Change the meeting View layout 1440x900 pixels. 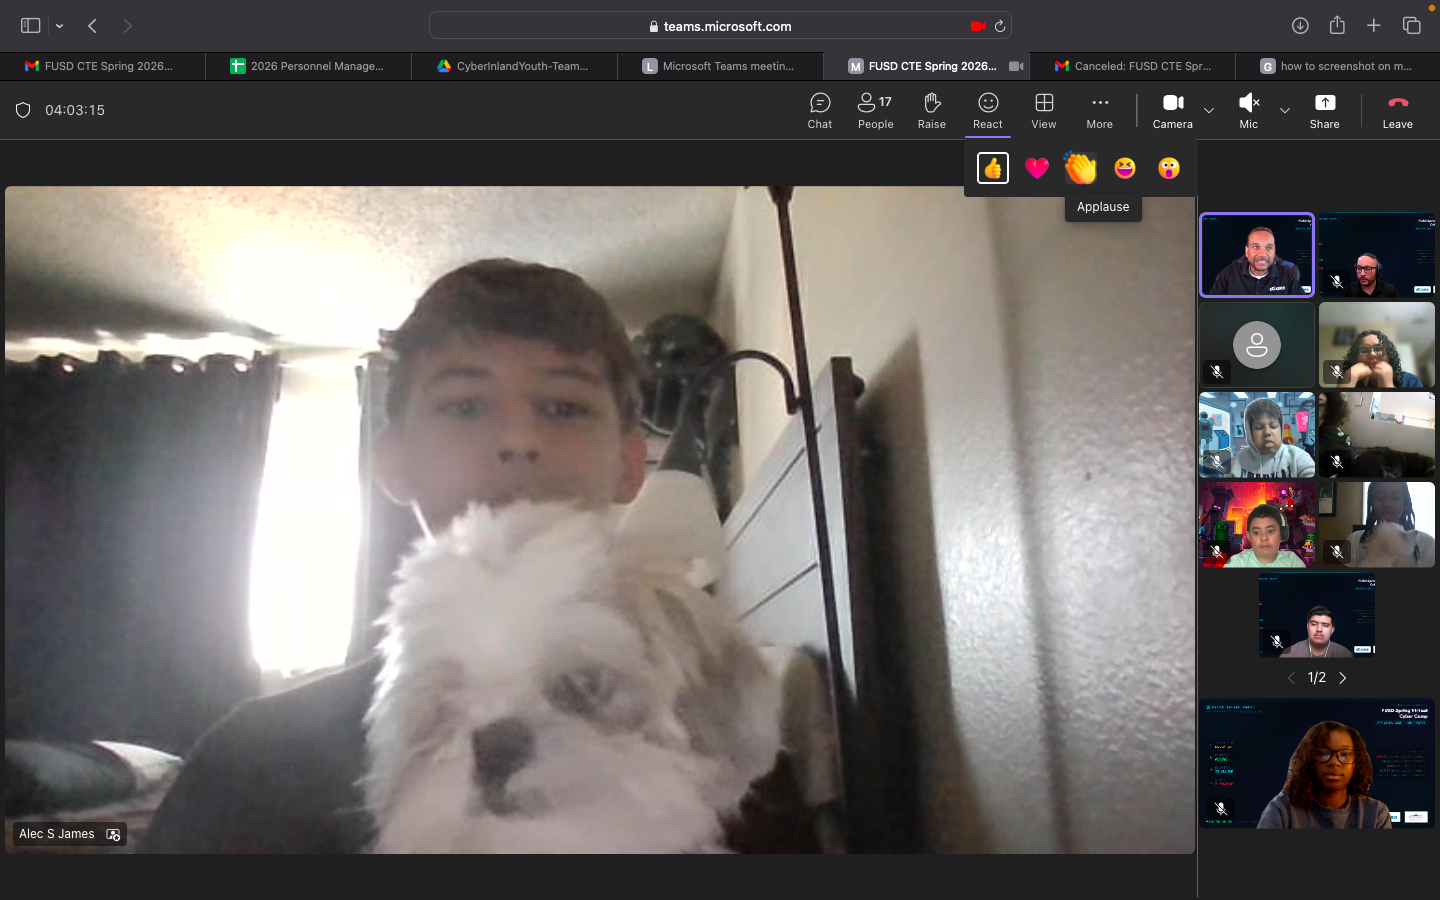click(1043, 110)
